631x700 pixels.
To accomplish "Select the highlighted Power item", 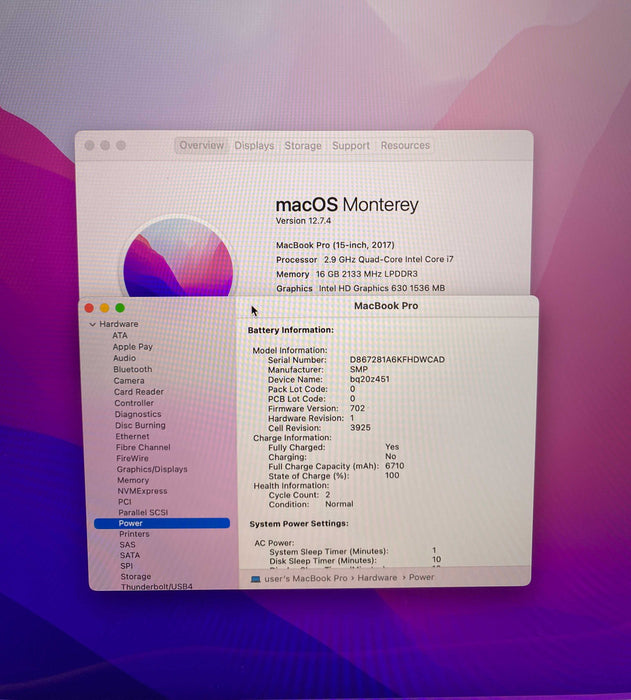I will pos(162,523).
